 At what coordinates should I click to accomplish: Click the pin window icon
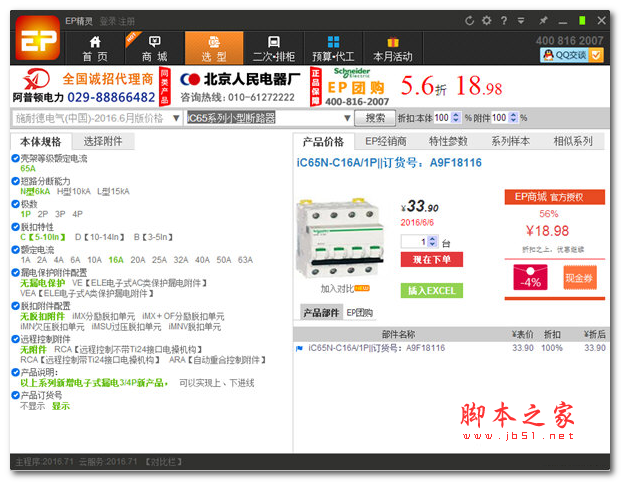coord(543,20)
